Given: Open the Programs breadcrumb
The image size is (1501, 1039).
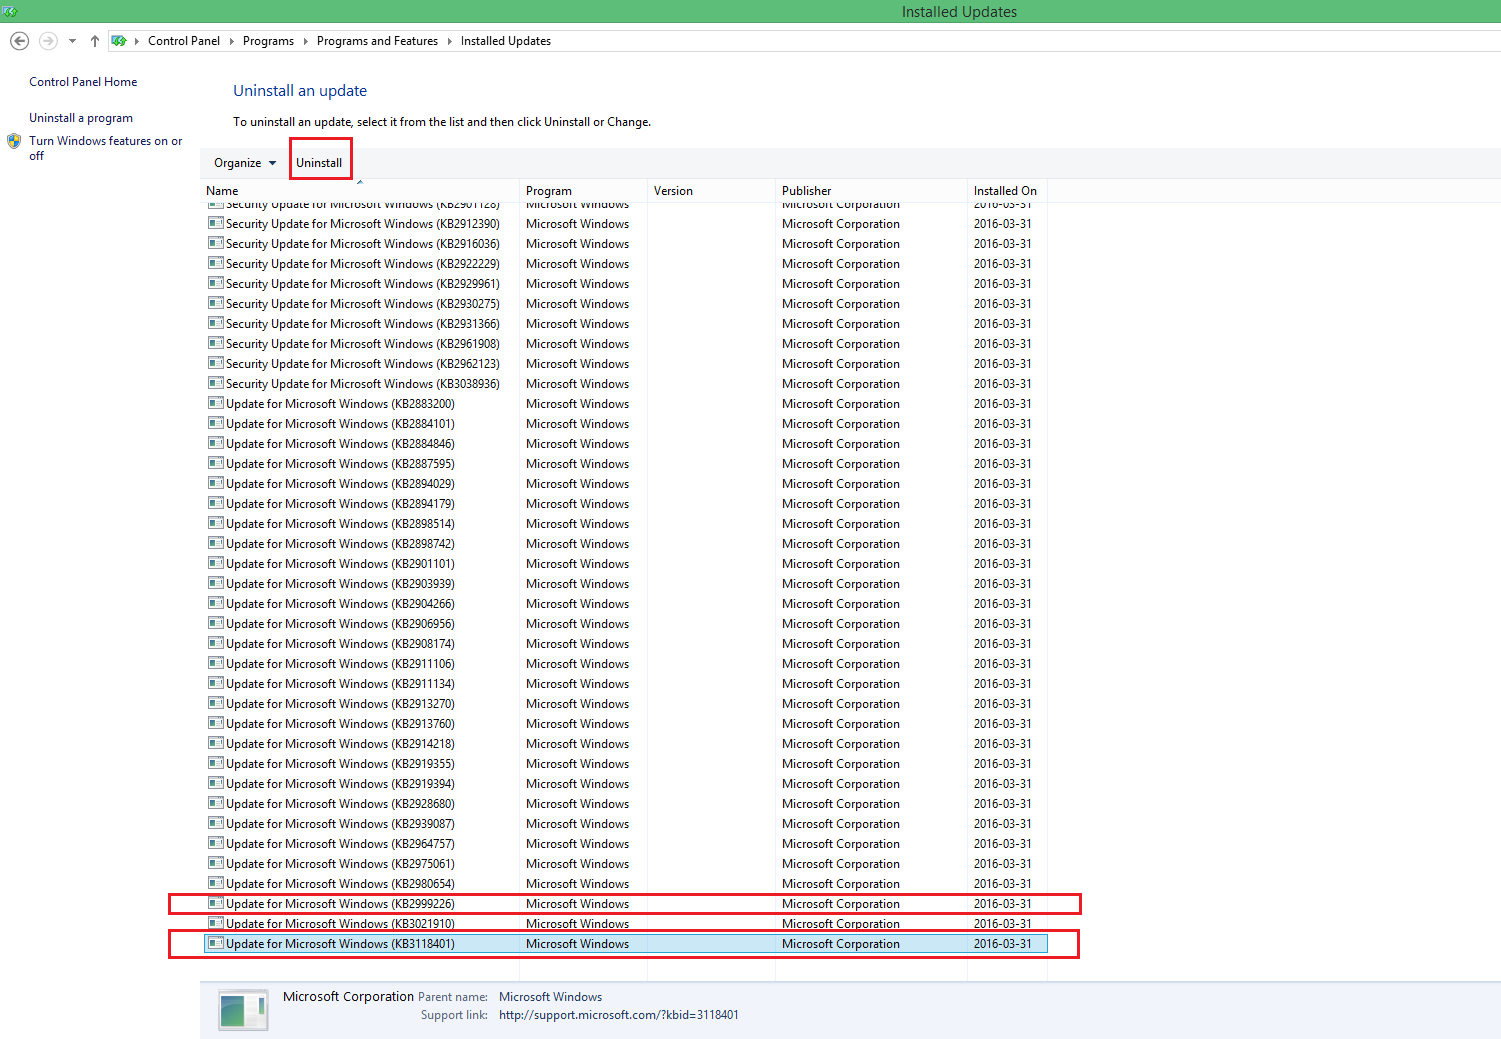Looking at the screenshot, I should (268, 41).
